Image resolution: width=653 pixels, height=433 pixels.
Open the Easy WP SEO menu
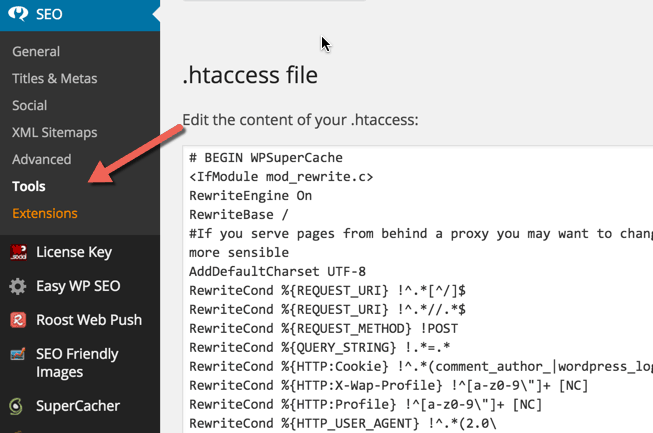pyautogui.click(x=78, y=286)
